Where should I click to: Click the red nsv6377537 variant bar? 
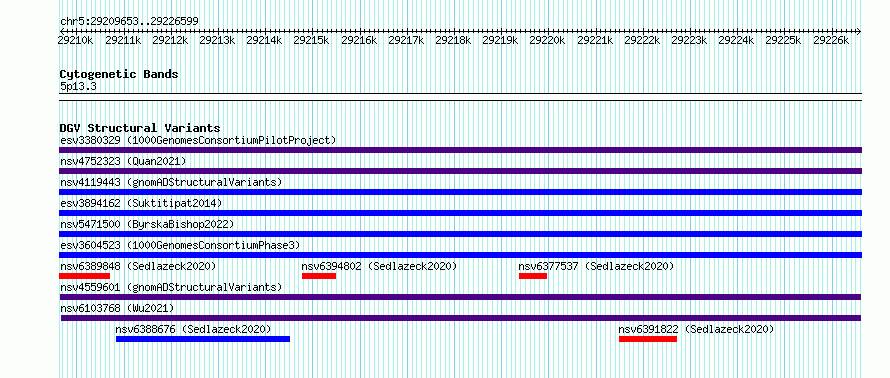point(533,276)
